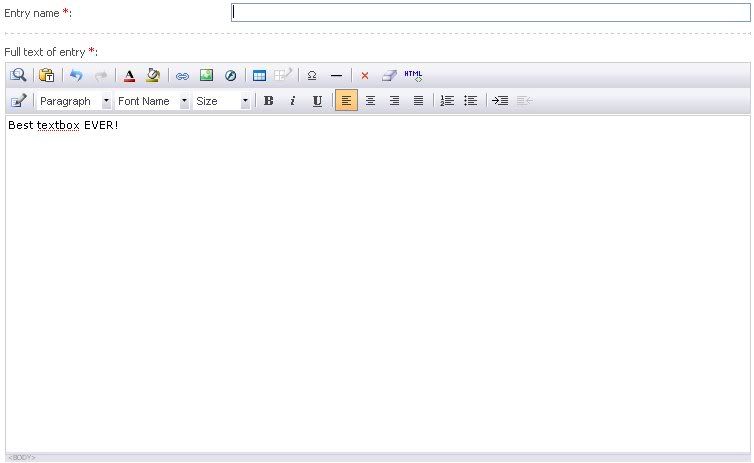Screen dimensions: 754x463
Task: Open the Font Name dropdown
Action: point(152,101)
